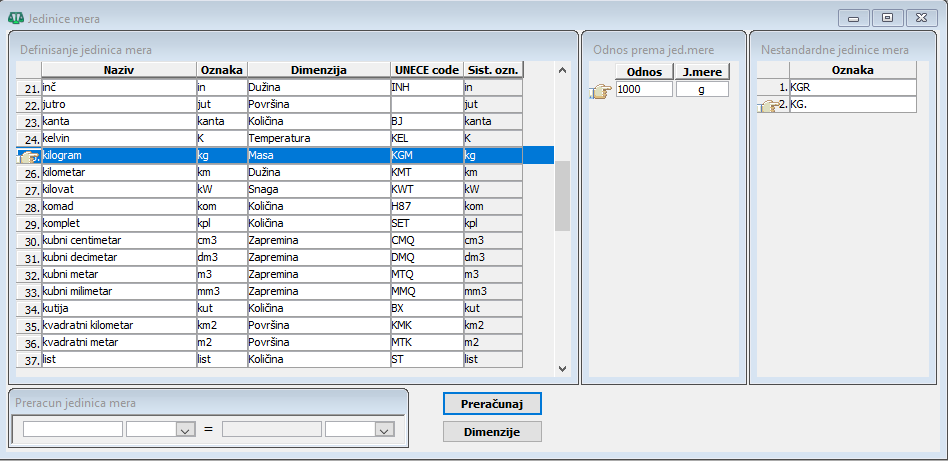Viewport: 948px width, 461px height.
Task: Click the Odnos field containing 1000
Action: 644,89
